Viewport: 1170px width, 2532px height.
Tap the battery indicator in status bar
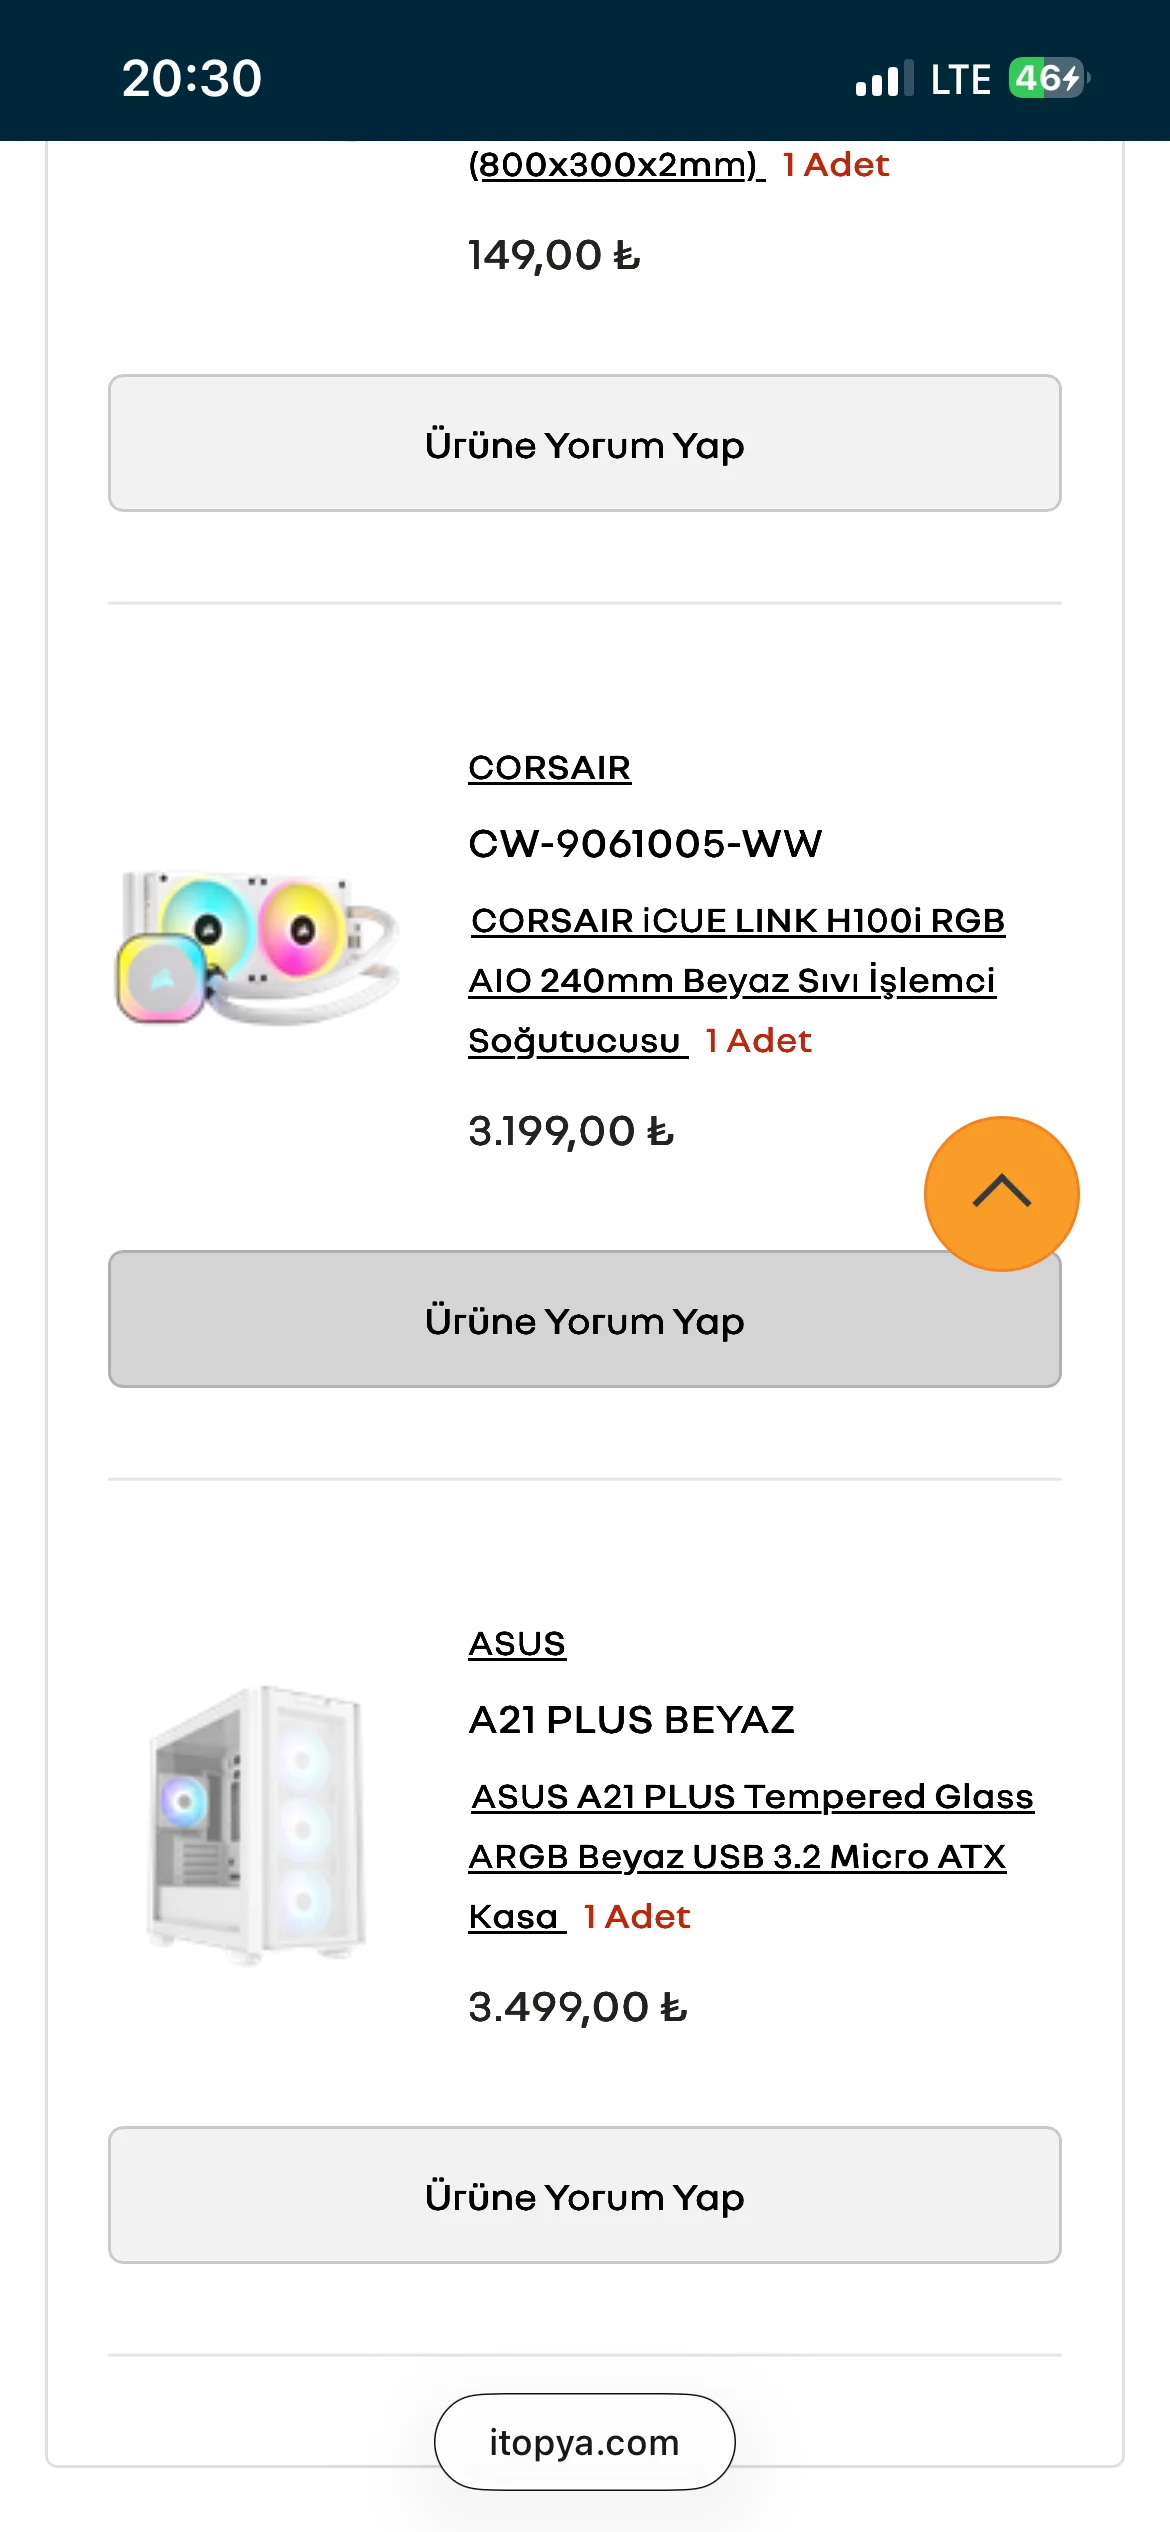[1048, 78]
